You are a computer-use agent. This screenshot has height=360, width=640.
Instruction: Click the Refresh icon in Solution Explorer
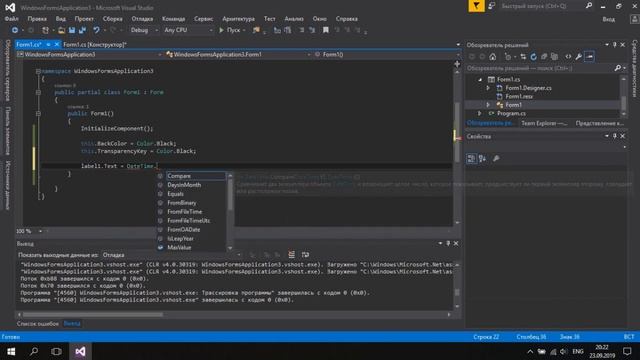point(533,57)
